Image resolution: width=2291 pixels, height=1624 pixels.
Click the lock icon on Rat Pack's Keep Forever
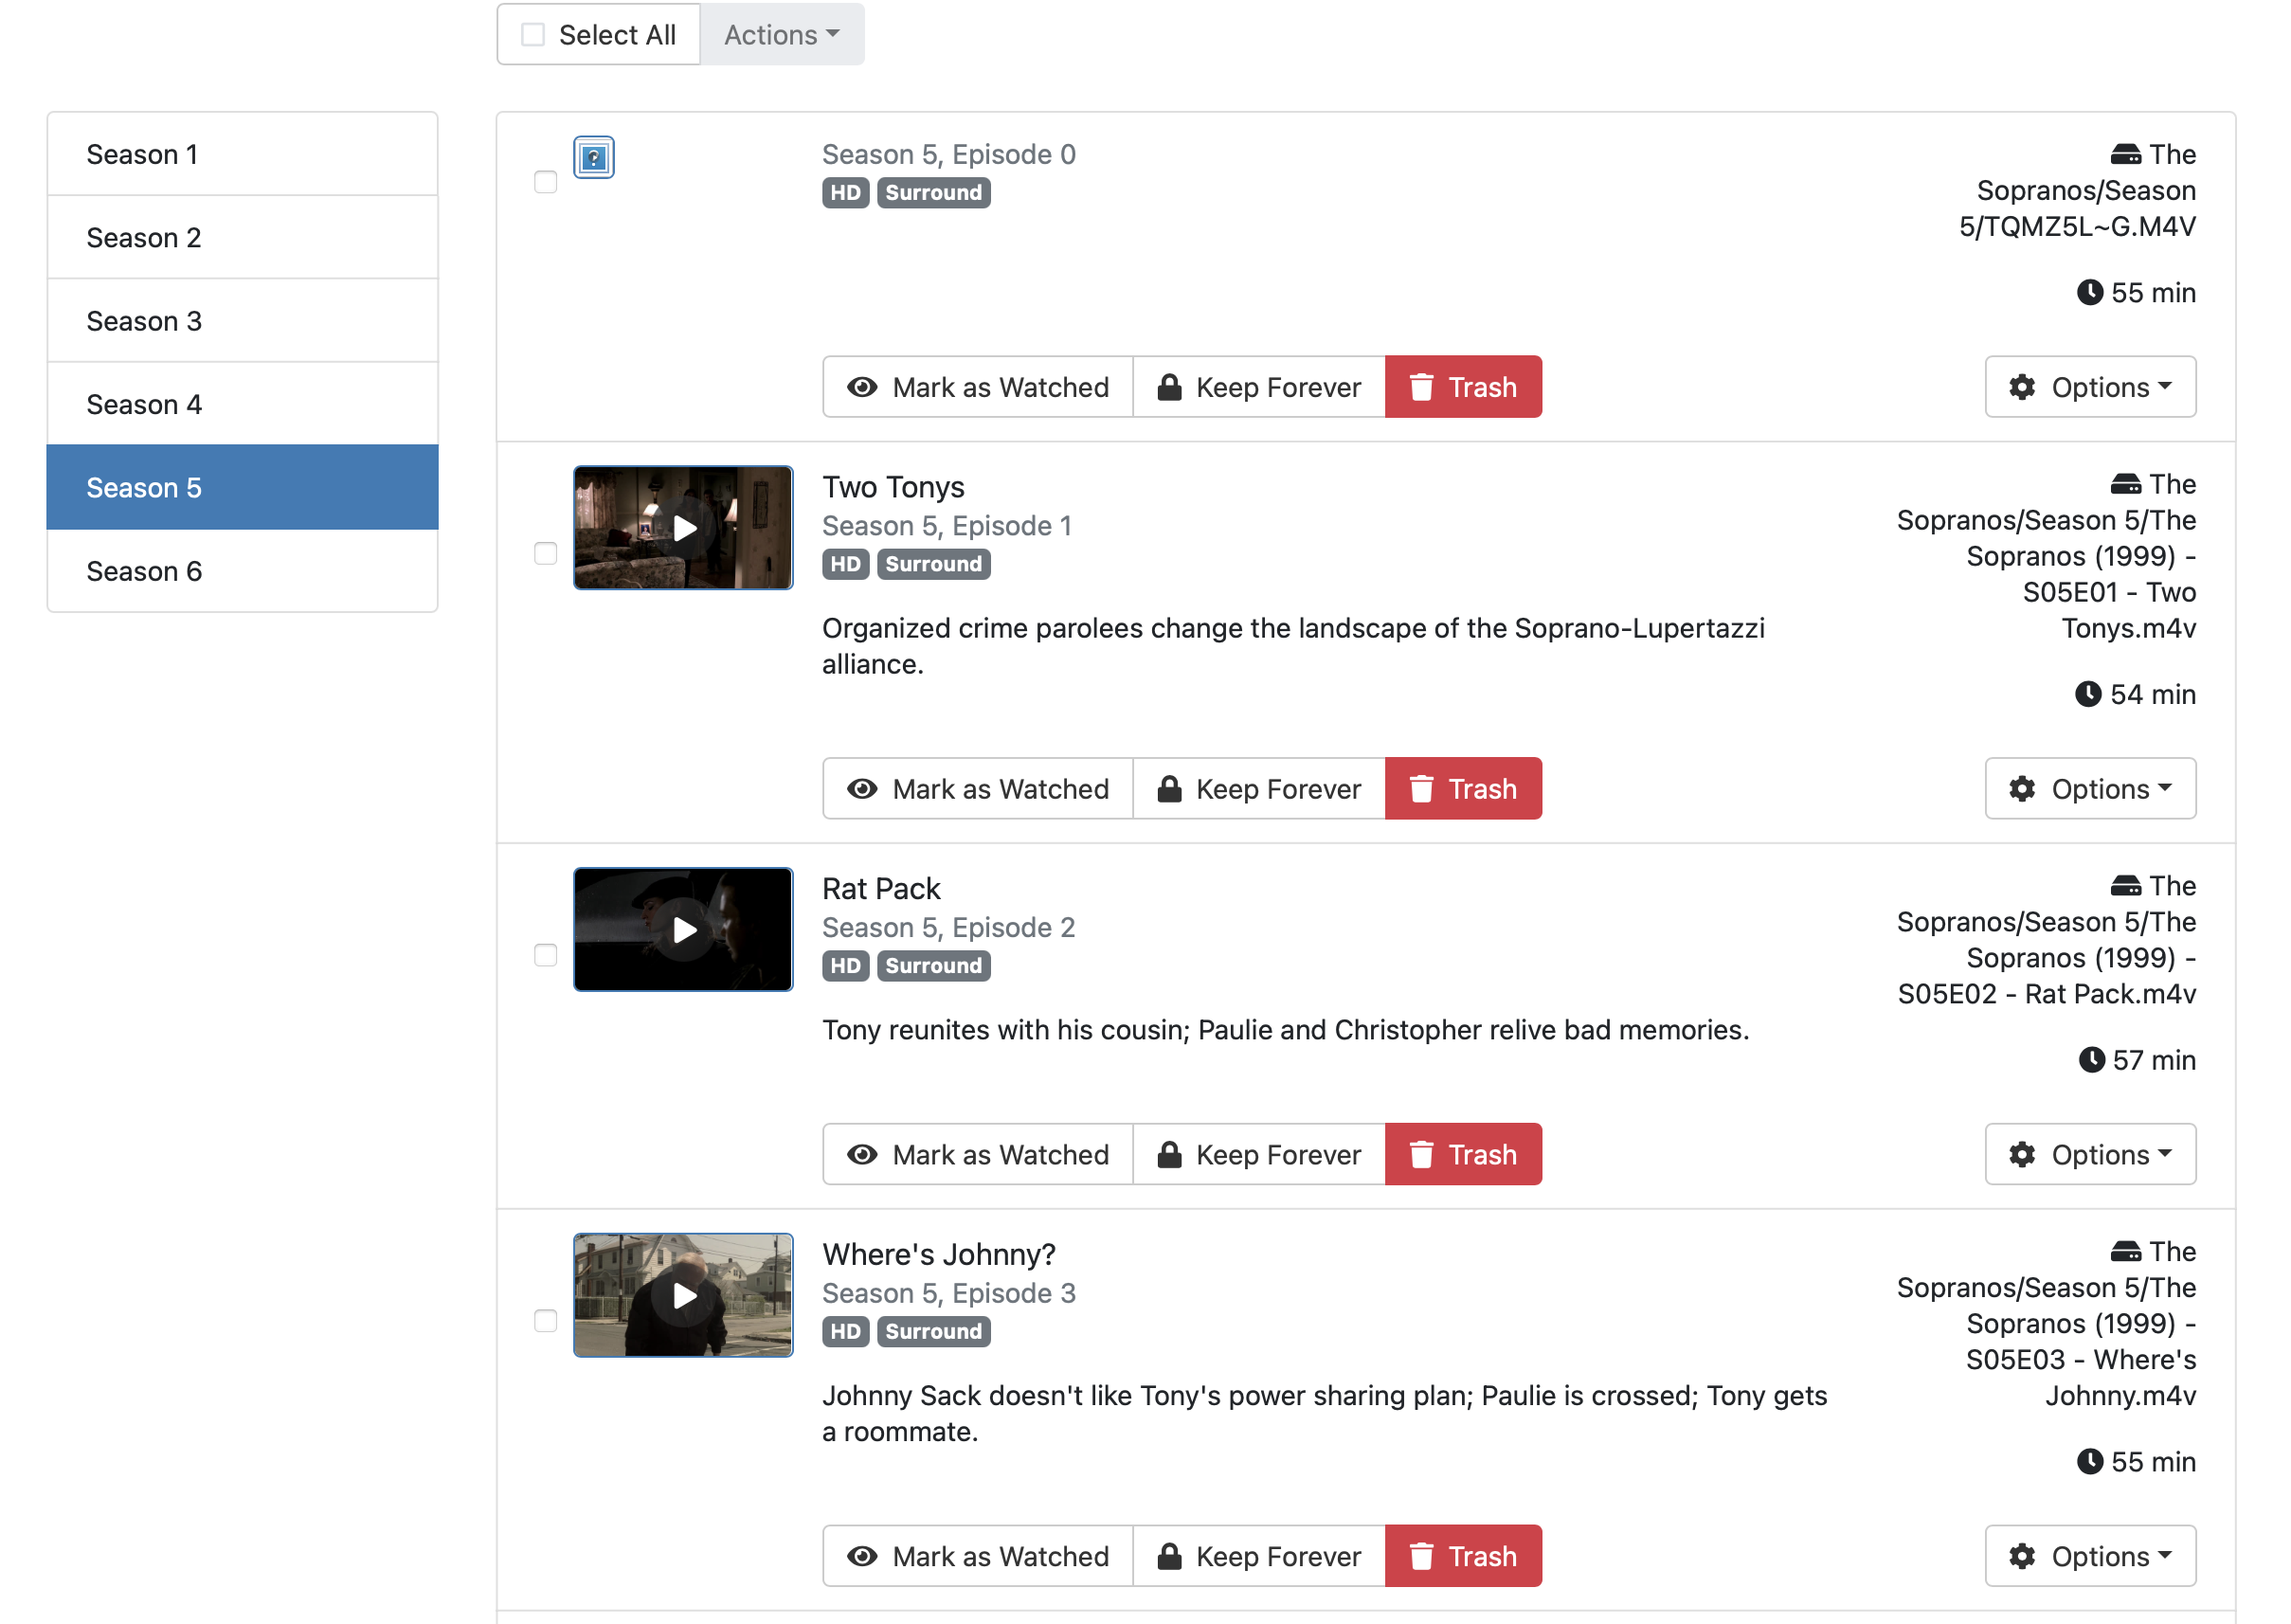[1169, 1155]
